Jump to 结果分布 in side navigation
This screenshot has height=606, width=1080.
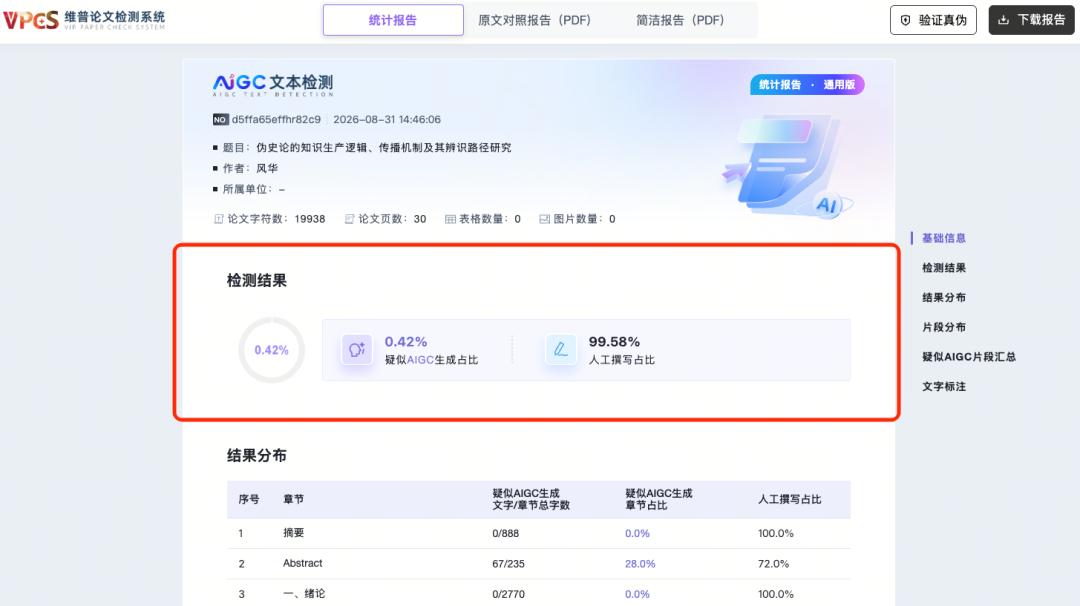click(x=944, y=297)
